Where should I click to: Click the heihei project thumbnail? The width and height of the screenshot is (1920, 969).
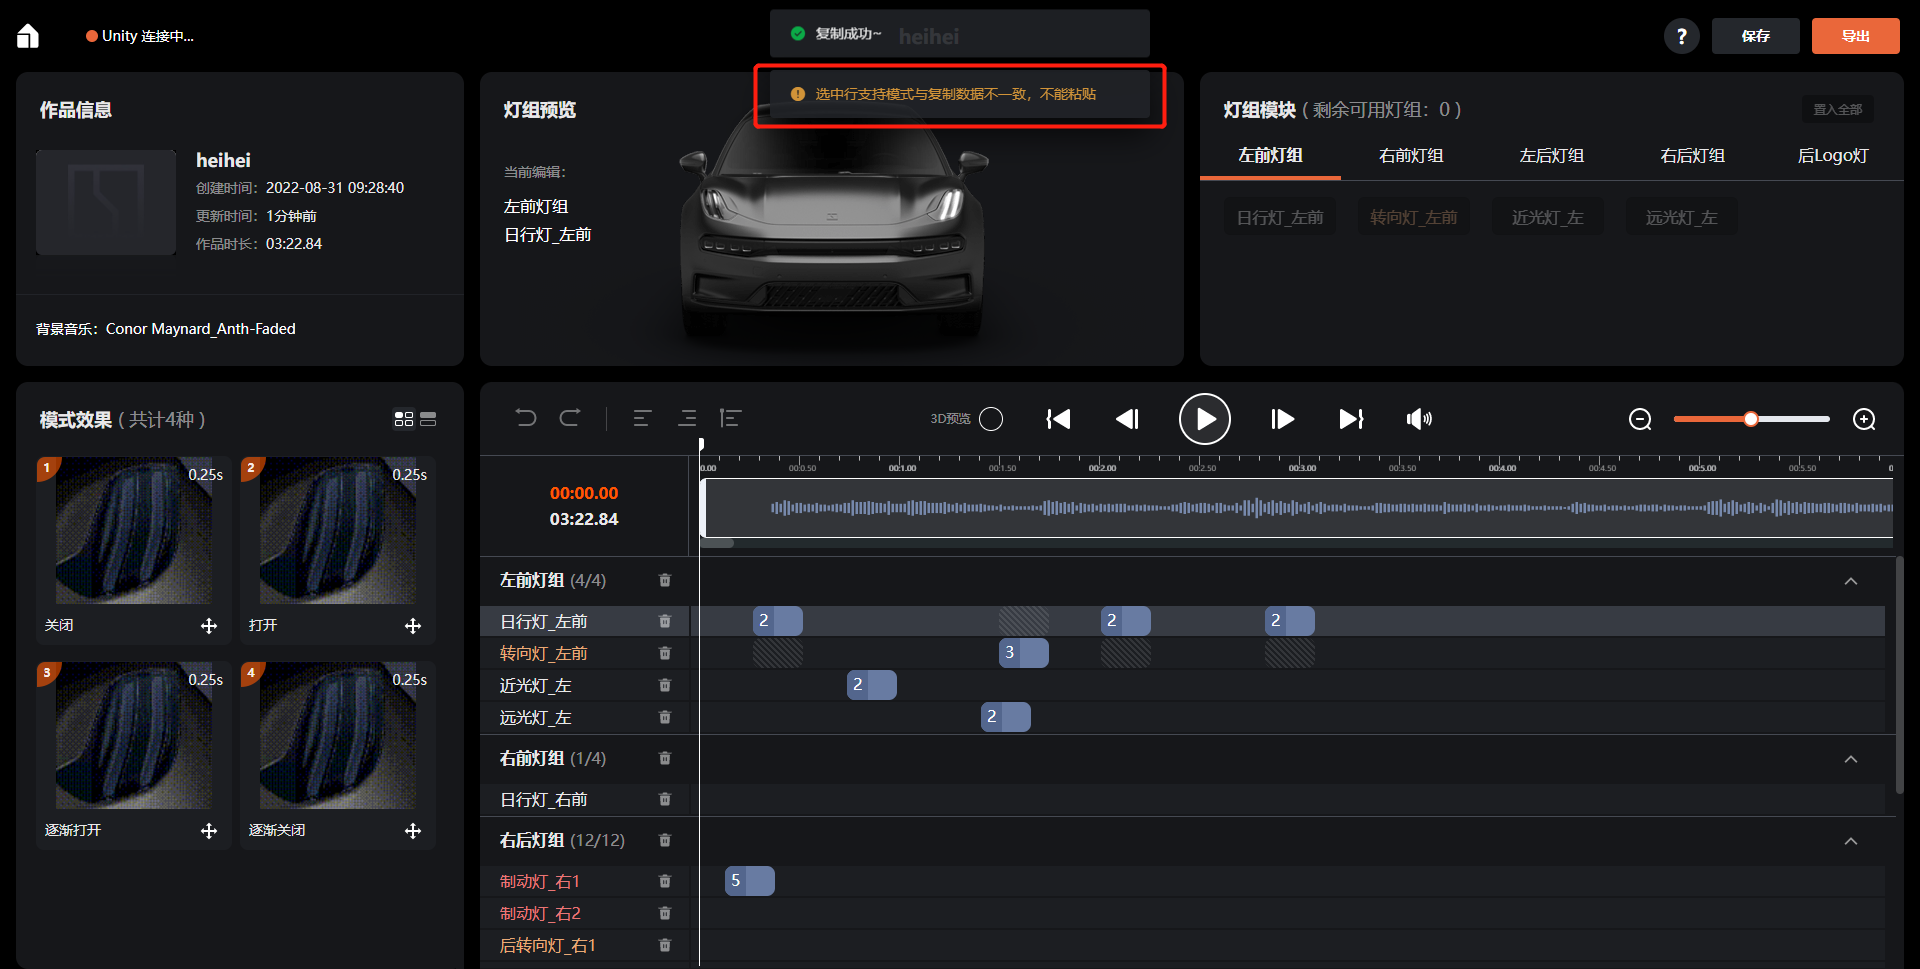[x=106, y=202]
